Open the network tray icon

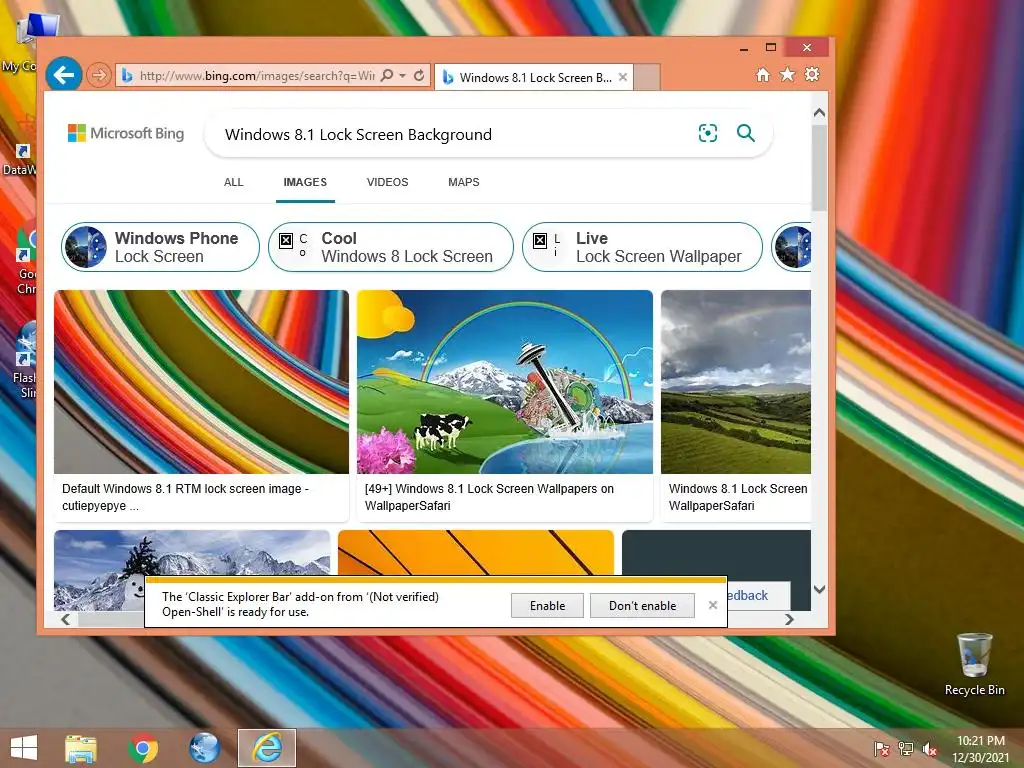point(905,749)
